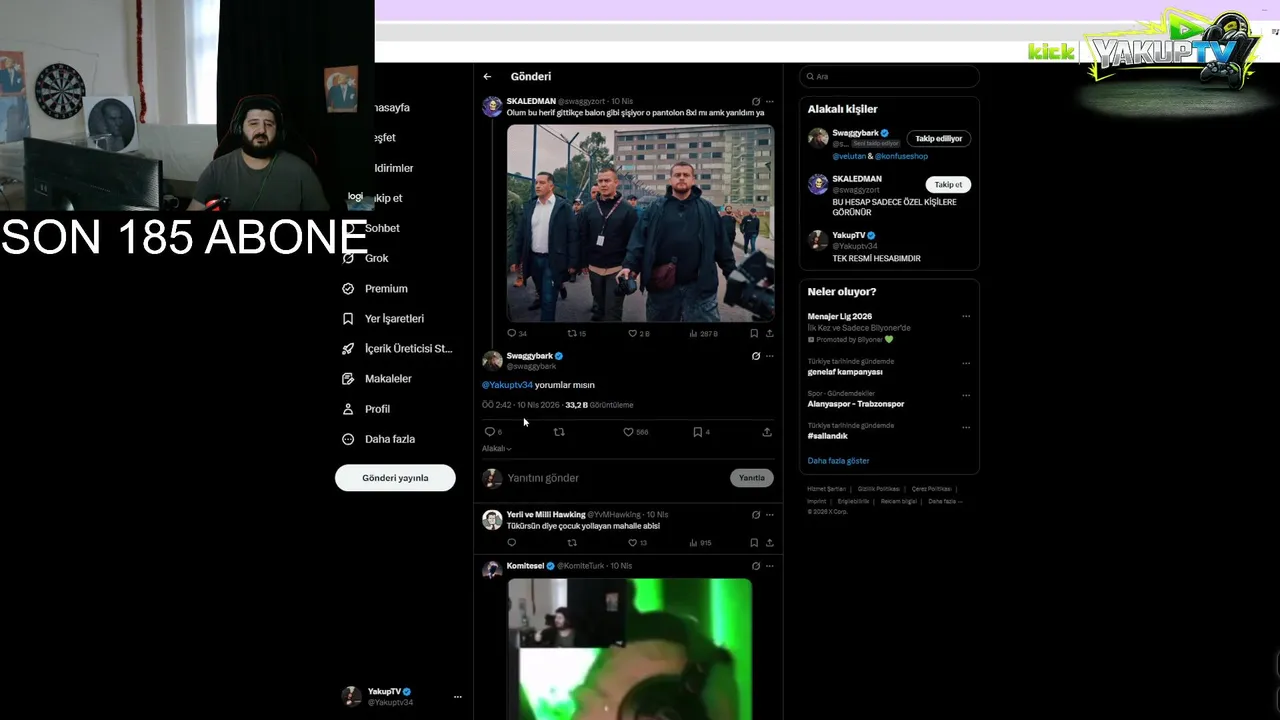This screenshot has height=720, width=1280.
Task: Open YakupTV account avatar at bottom sidebar
Action: point(351,696)
